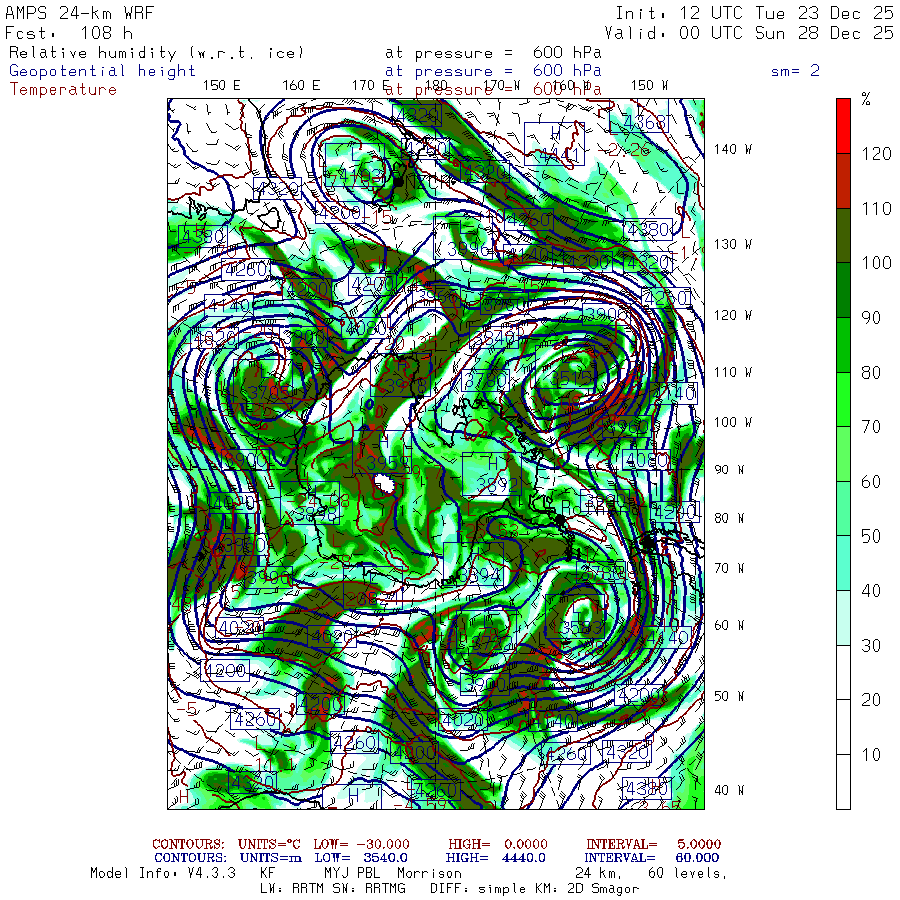Pick the olive 100–110% colorbar segment
900x900 pixels.
coord(843,235)
